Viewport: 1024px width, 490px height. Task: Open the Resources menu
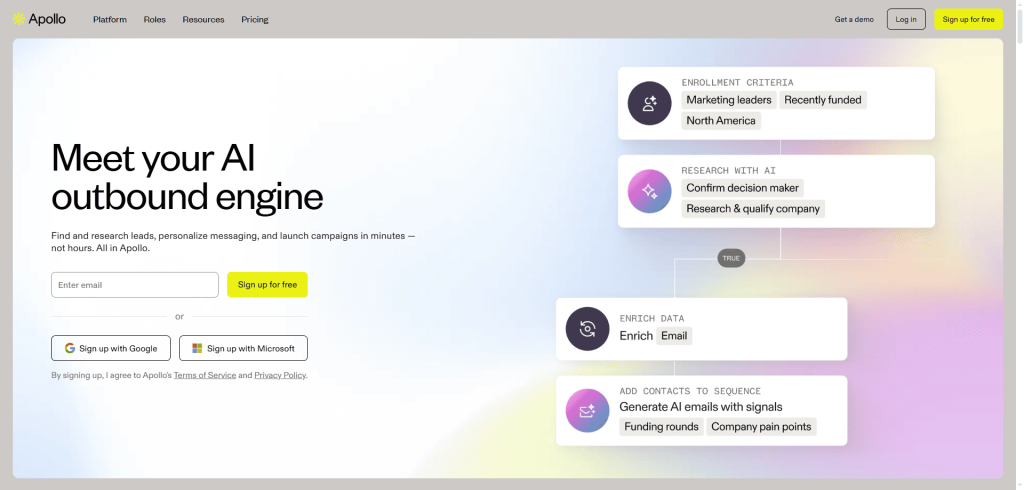203,20
